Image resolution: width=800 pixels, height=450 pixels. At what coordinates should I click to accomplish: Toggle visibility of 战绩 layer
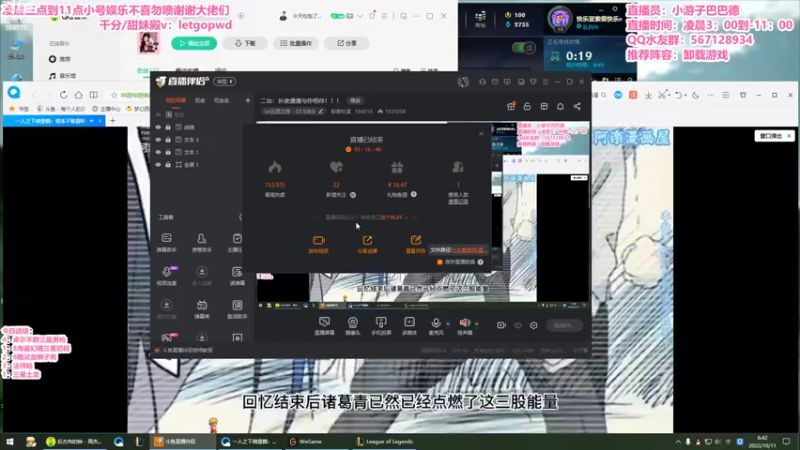coord(158,127)
